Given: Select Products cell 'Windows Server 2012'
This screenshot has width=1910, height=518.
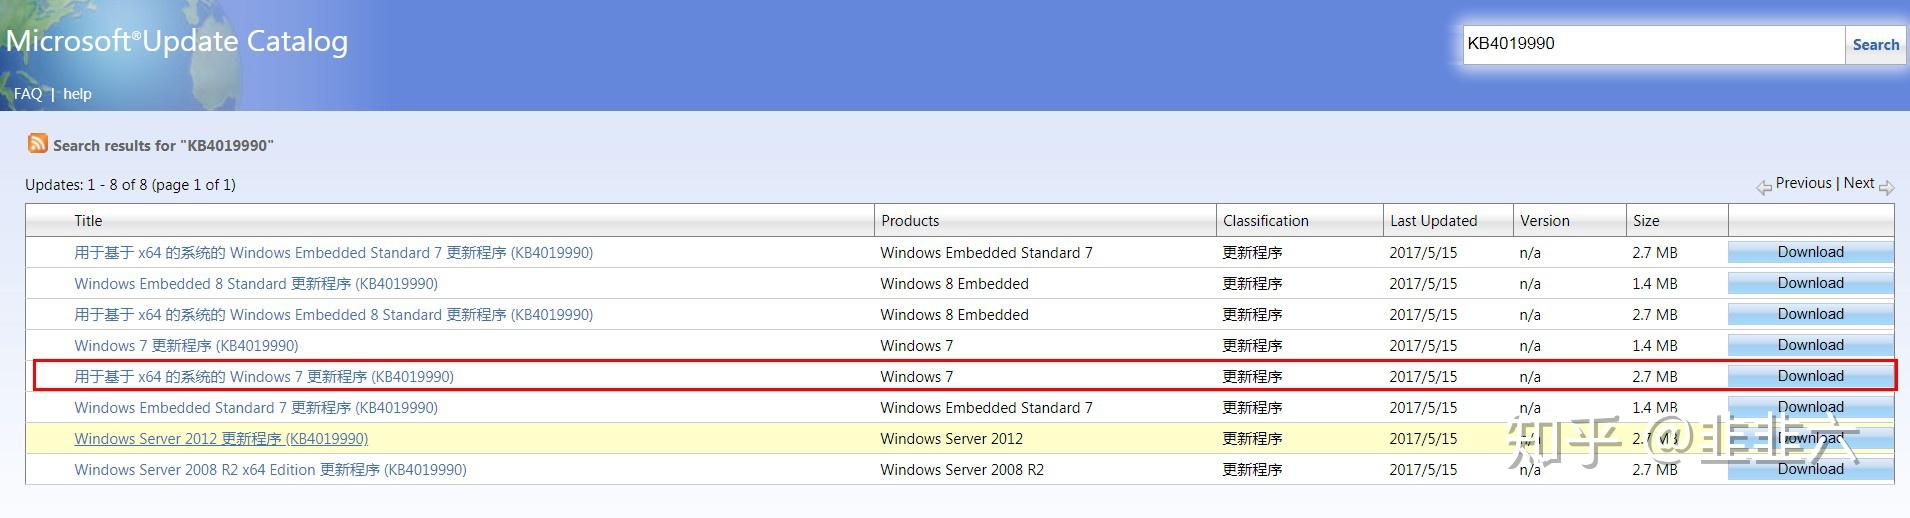Looking at the screenshot, I should [x=951, y=439].
